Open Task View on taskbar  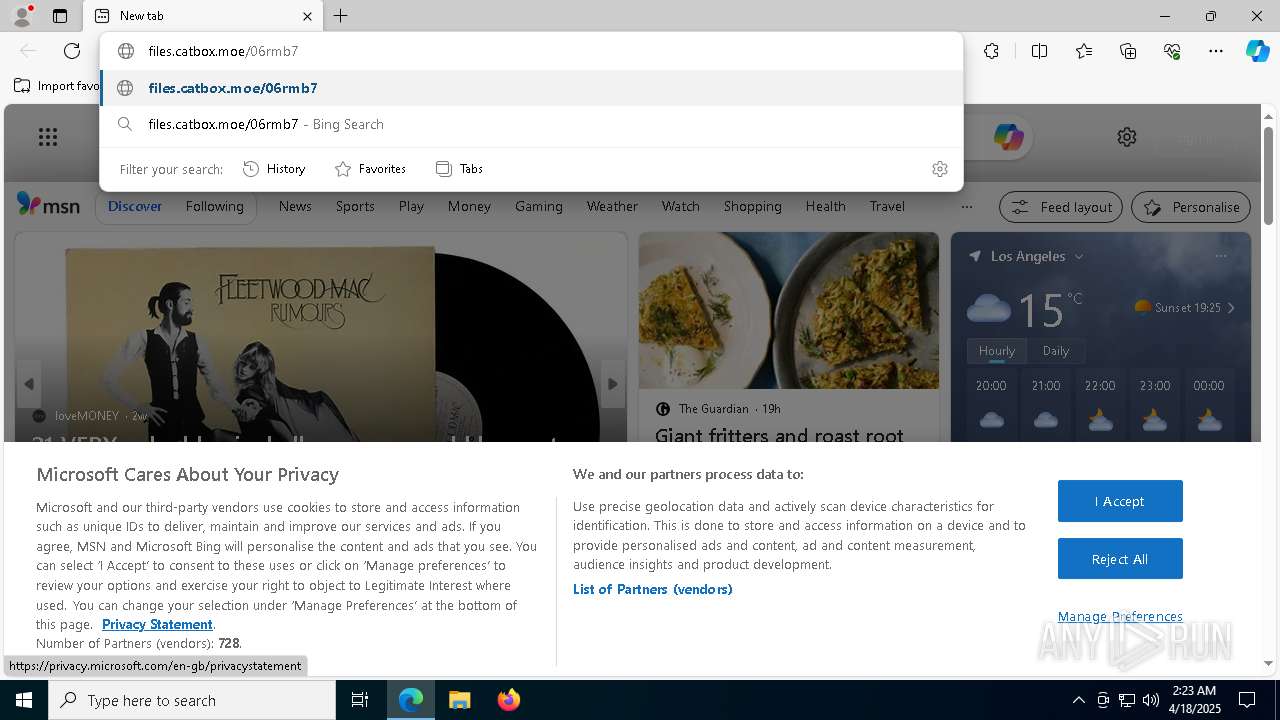click(360, 700)
